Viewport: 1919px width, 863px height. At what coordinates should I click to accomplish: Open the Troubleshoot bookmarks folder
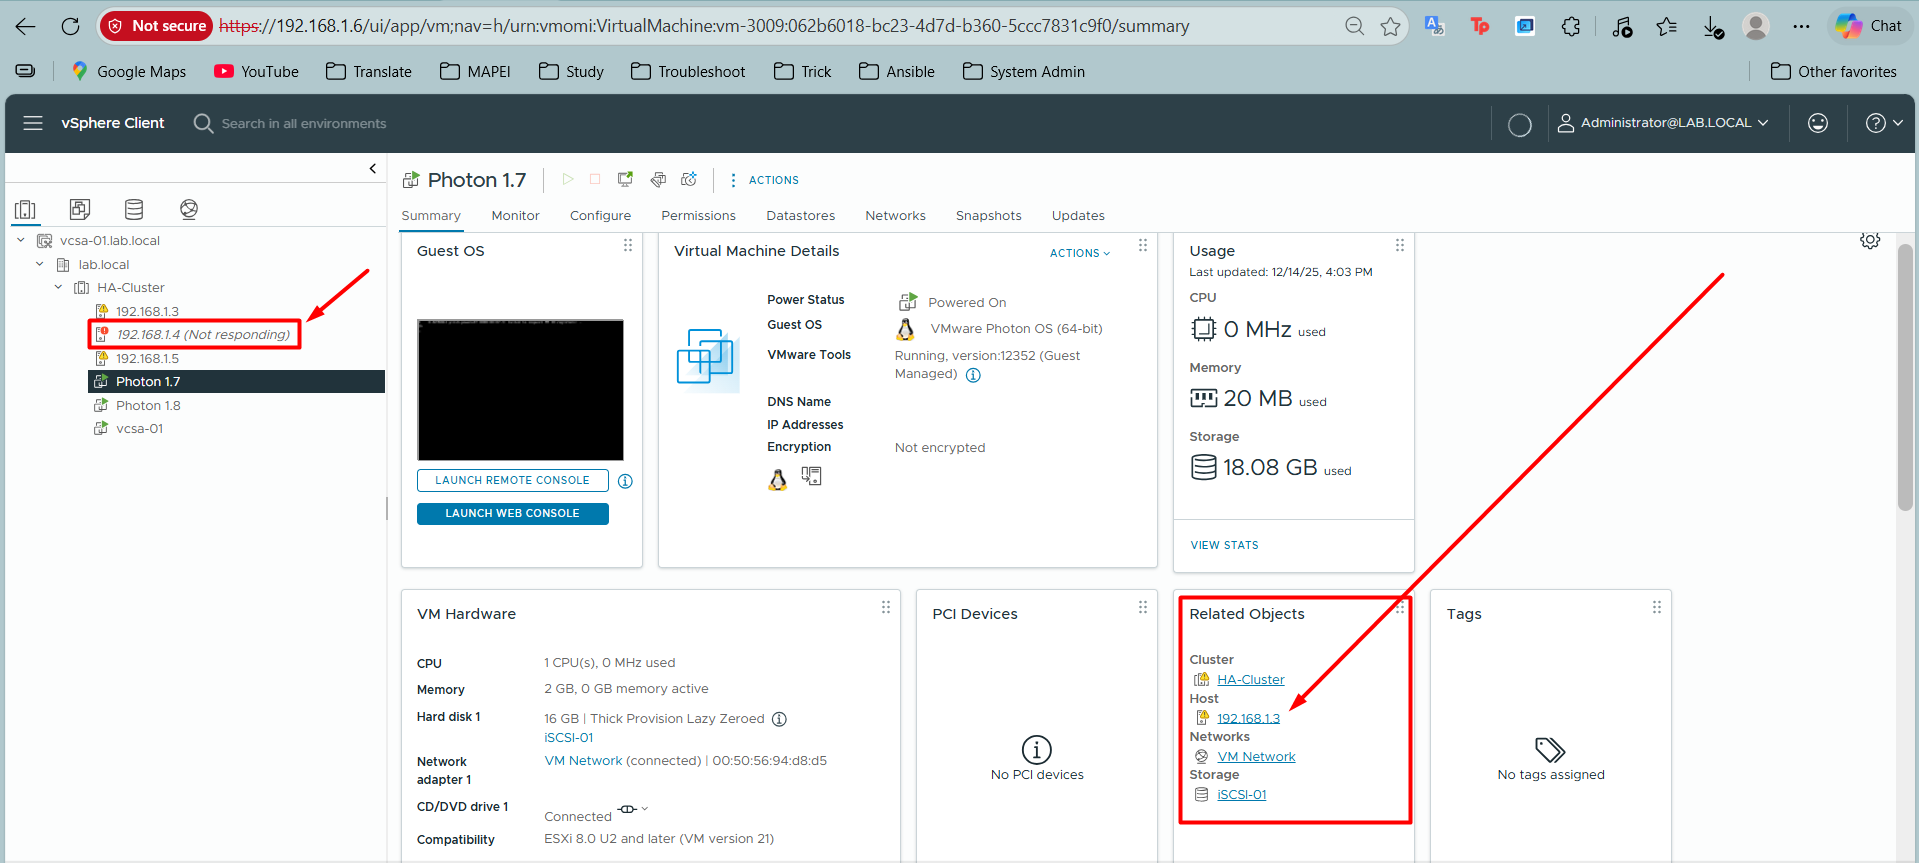(x=689, y=71)
